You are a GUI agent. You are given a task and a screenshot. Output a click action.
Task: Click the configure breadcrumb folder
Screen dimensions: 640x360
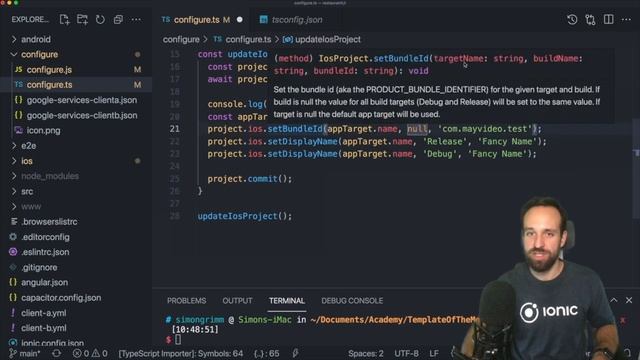tap(181, 40)
